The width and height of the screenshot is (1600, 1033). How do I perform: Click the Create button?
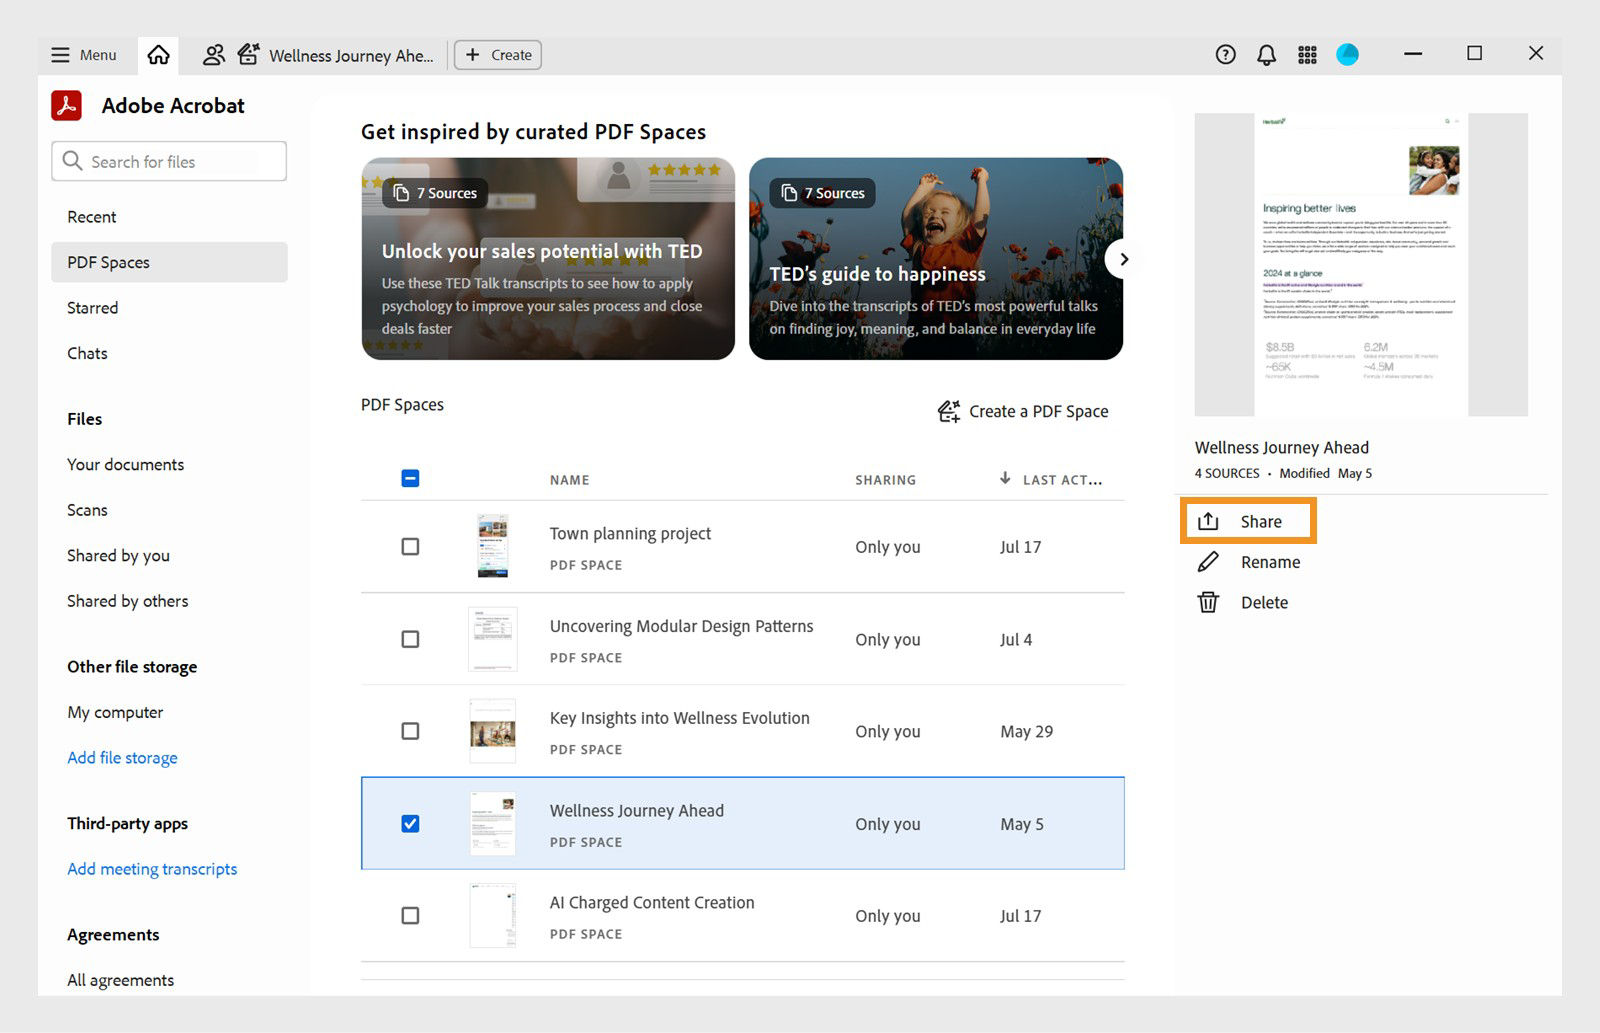[x=498, y=55]
